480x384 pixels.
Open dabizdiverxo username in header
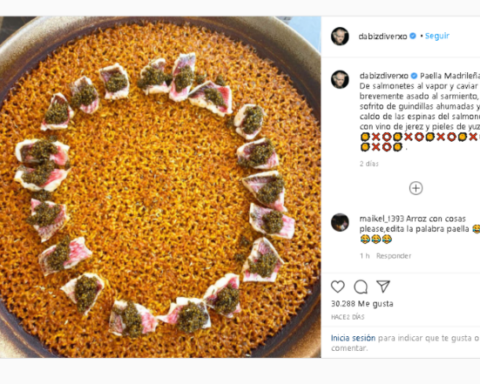[383, 36]
